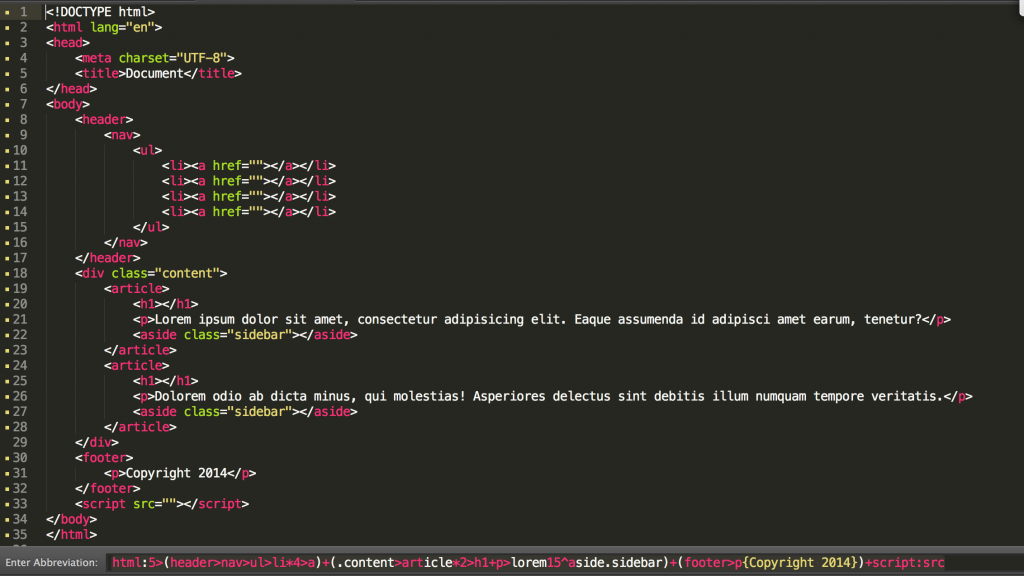This screenshot has height=576, width=1024.
Task: Click the closing html tag on line 35
Action: coord(71,534)
